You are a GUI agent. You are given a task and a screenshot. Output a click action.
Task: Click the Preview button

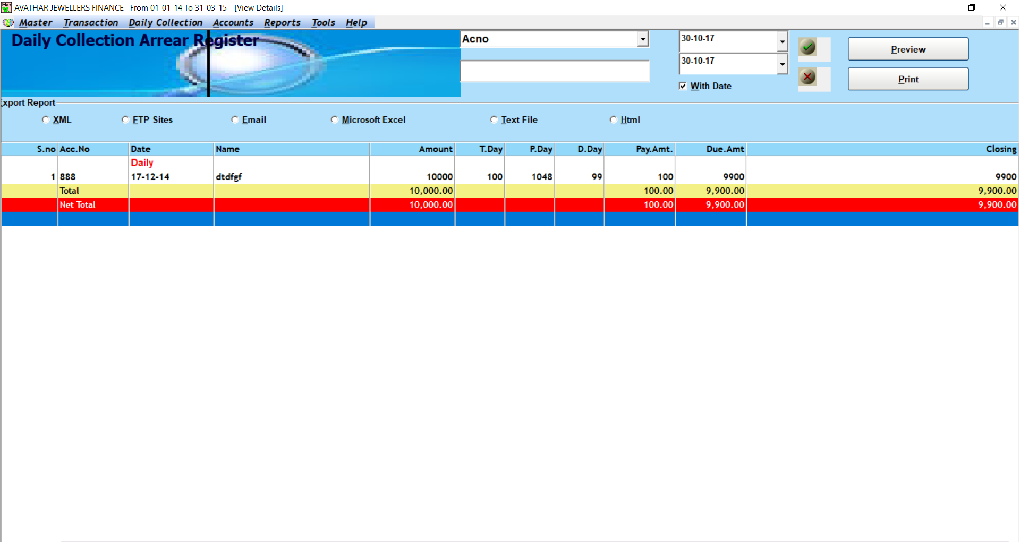907,49
